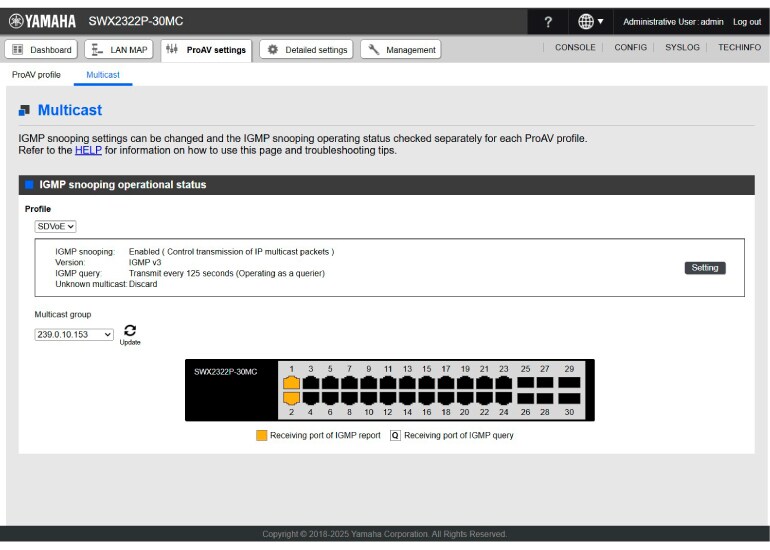
Task: Go to the Management tab
Action: click(401, 50)
